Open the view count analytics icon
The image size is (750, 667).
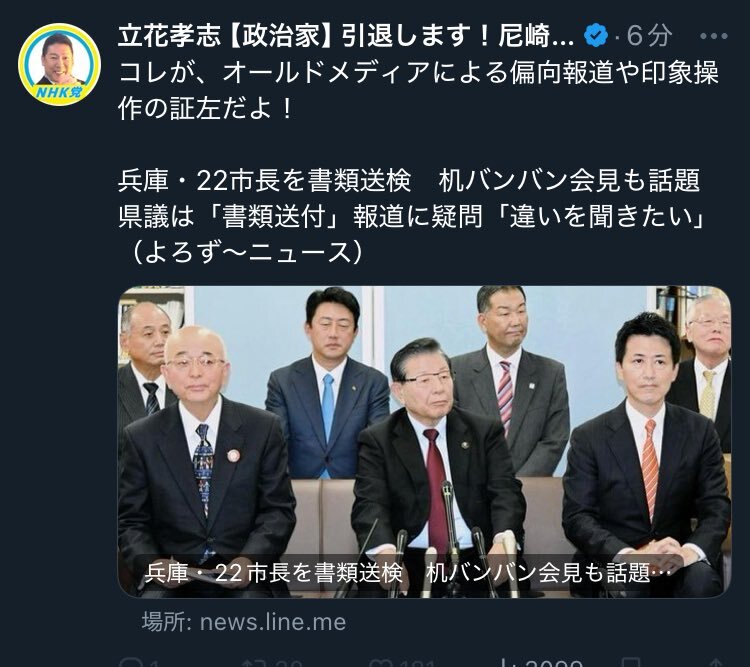point(508,663)
